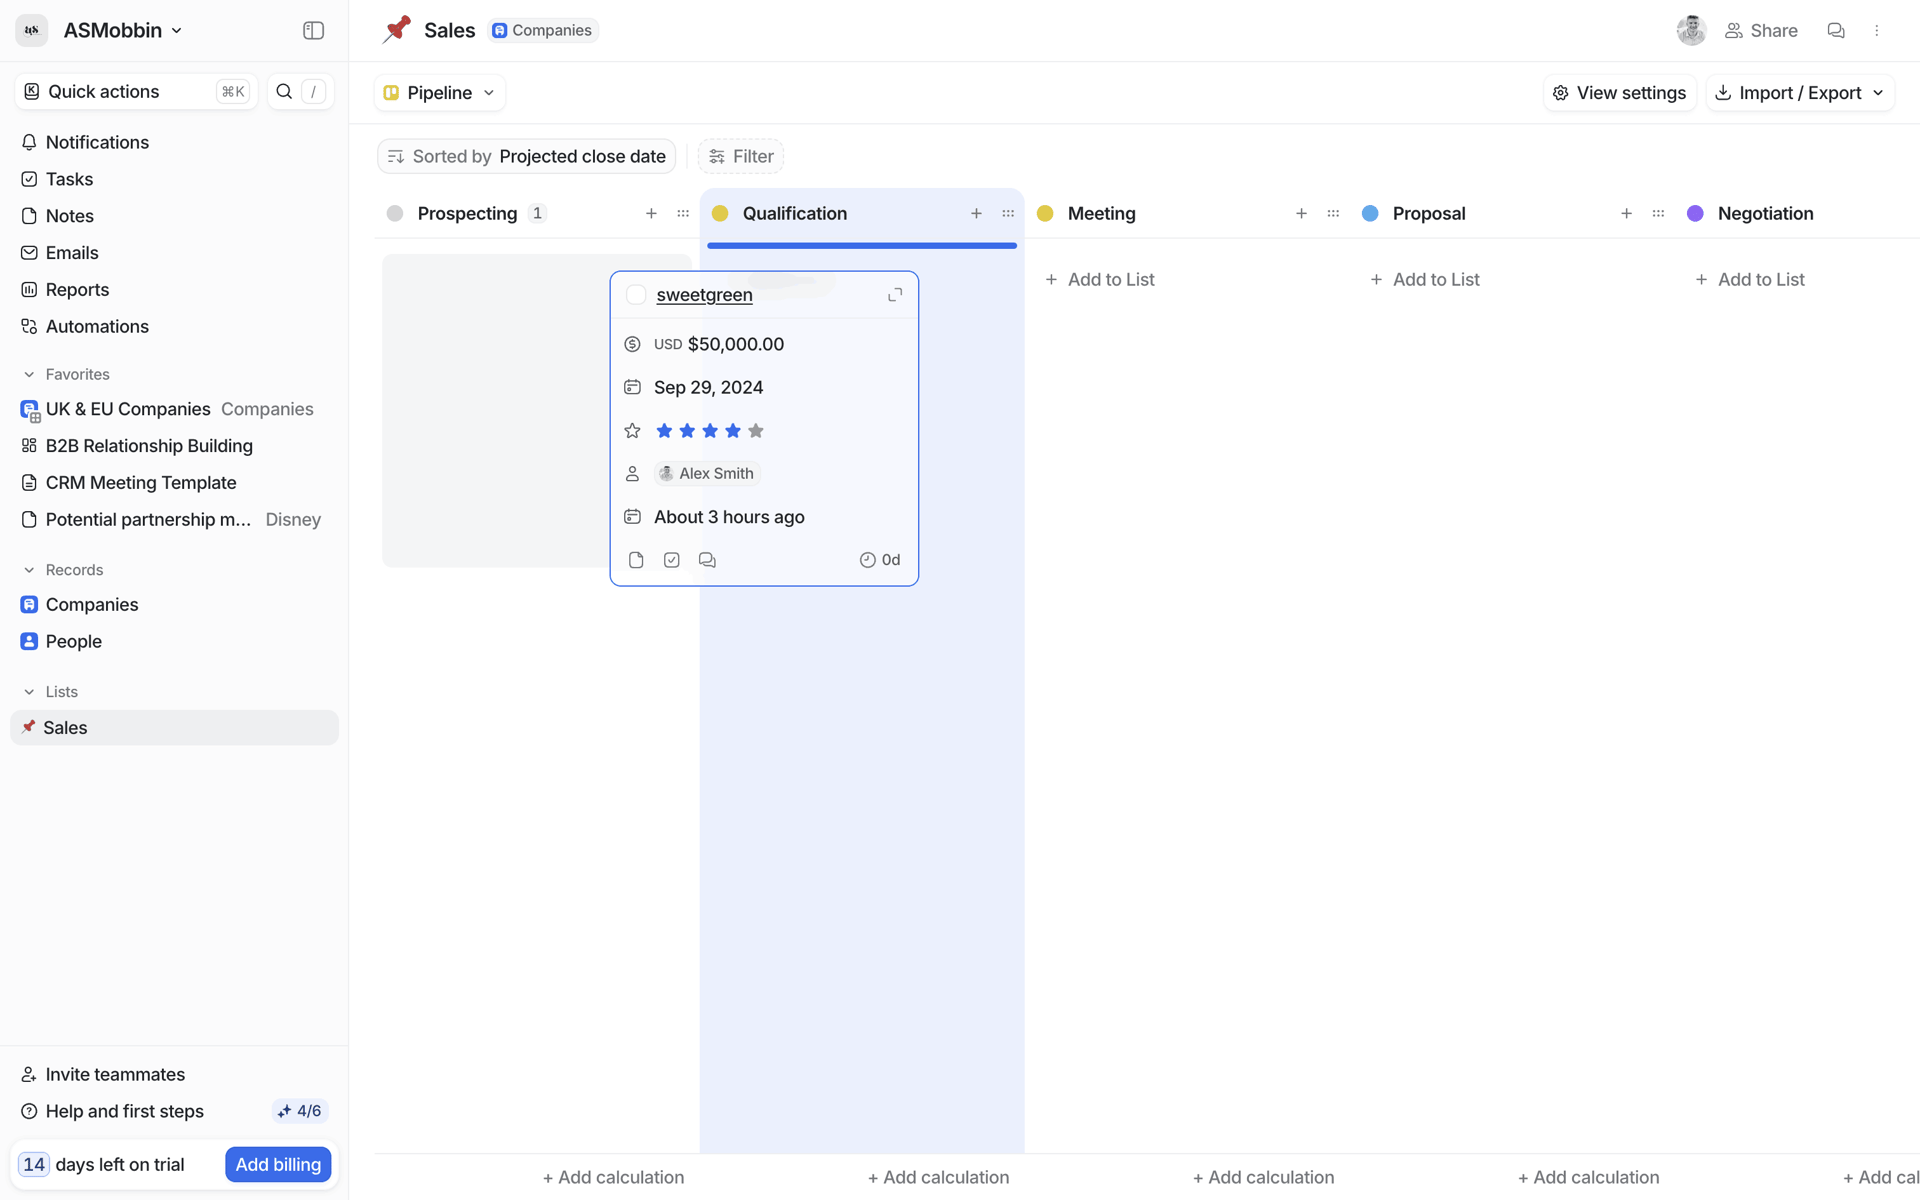Toggle the sidebar collapse icon
Screen dimensions: 1920x1200
[x=313, y=30]
